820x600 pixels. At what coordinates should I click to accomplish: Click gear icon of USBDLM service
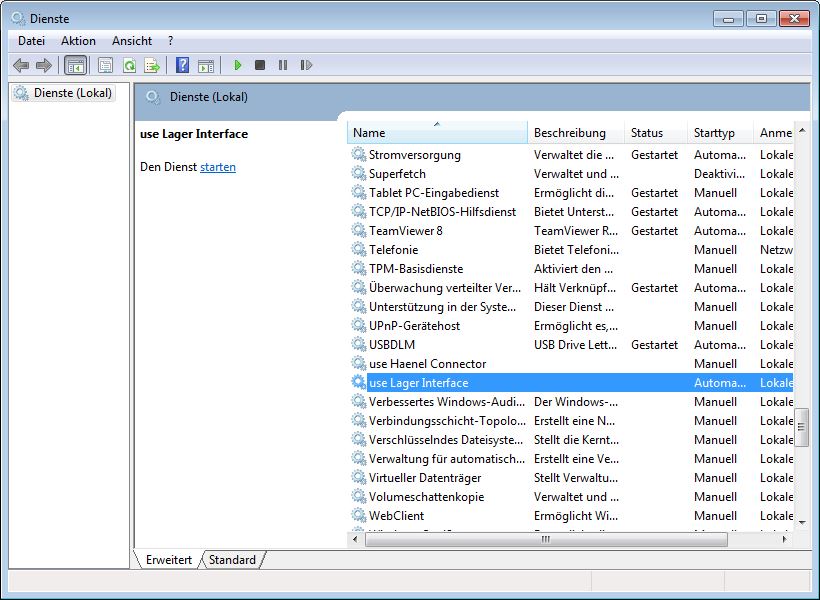pos(358,344)
